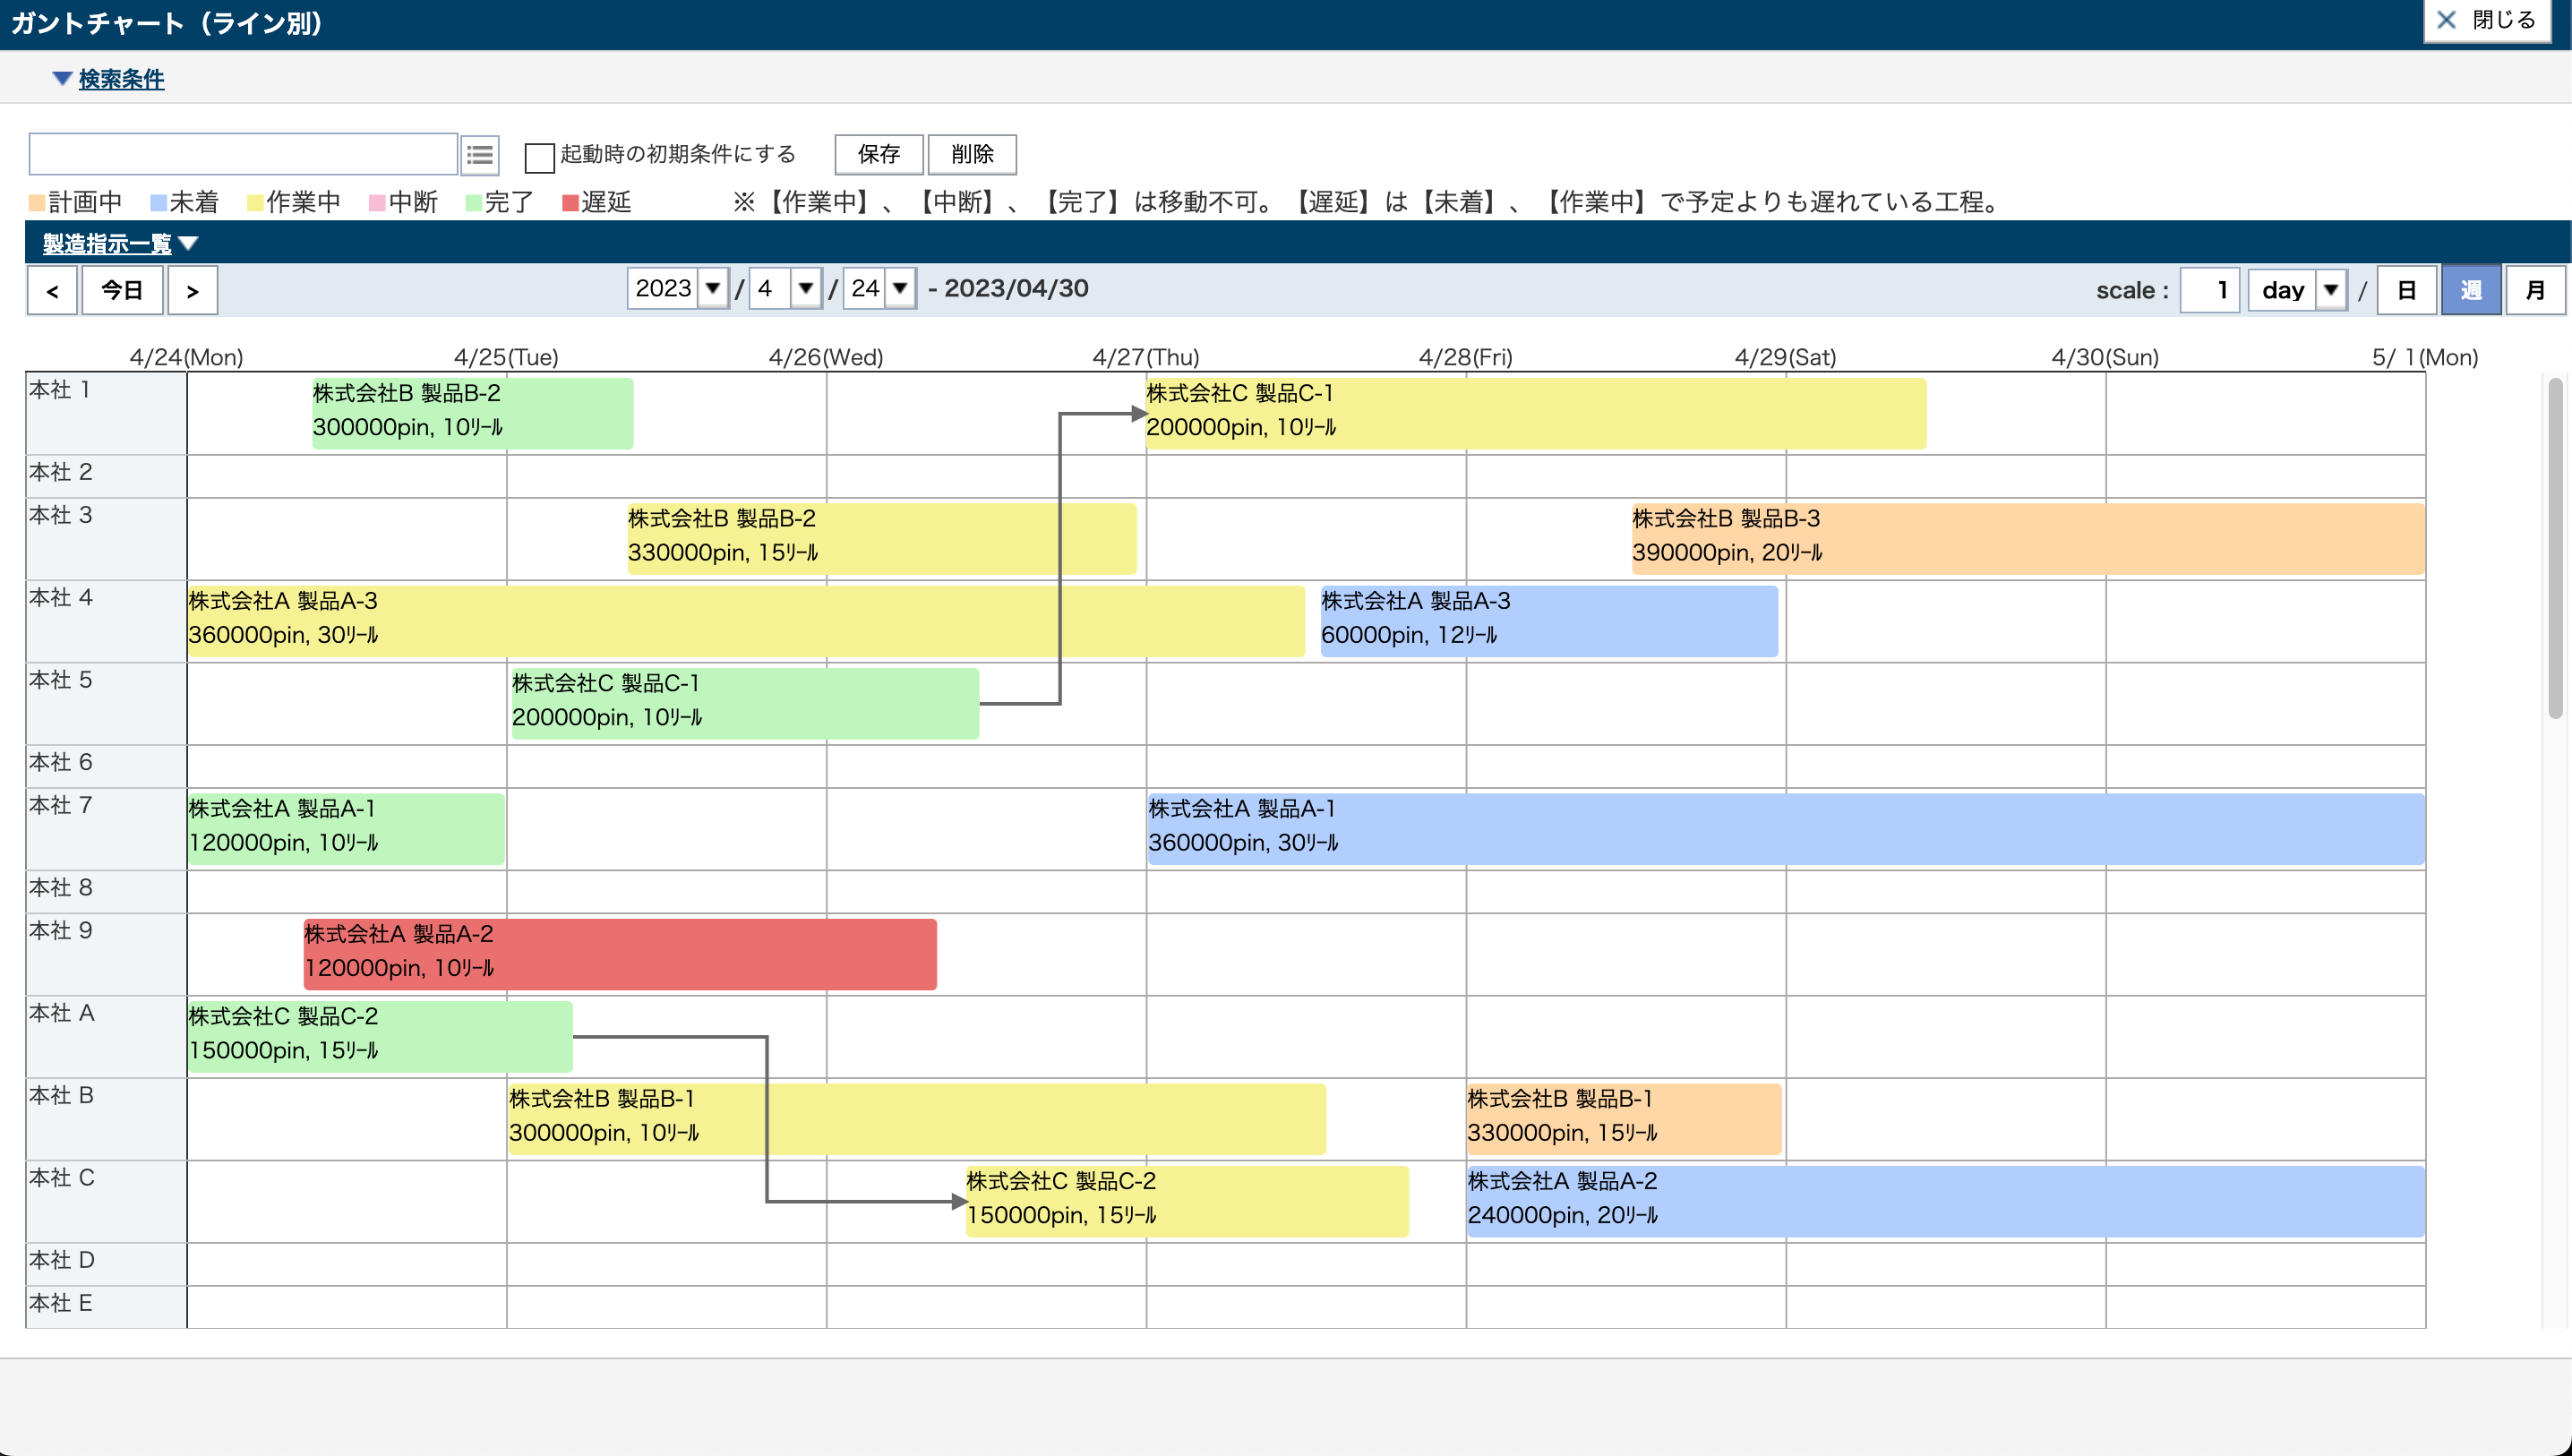
Task: Switch to 月 (month) view
Action: [x=2534, y=290]
